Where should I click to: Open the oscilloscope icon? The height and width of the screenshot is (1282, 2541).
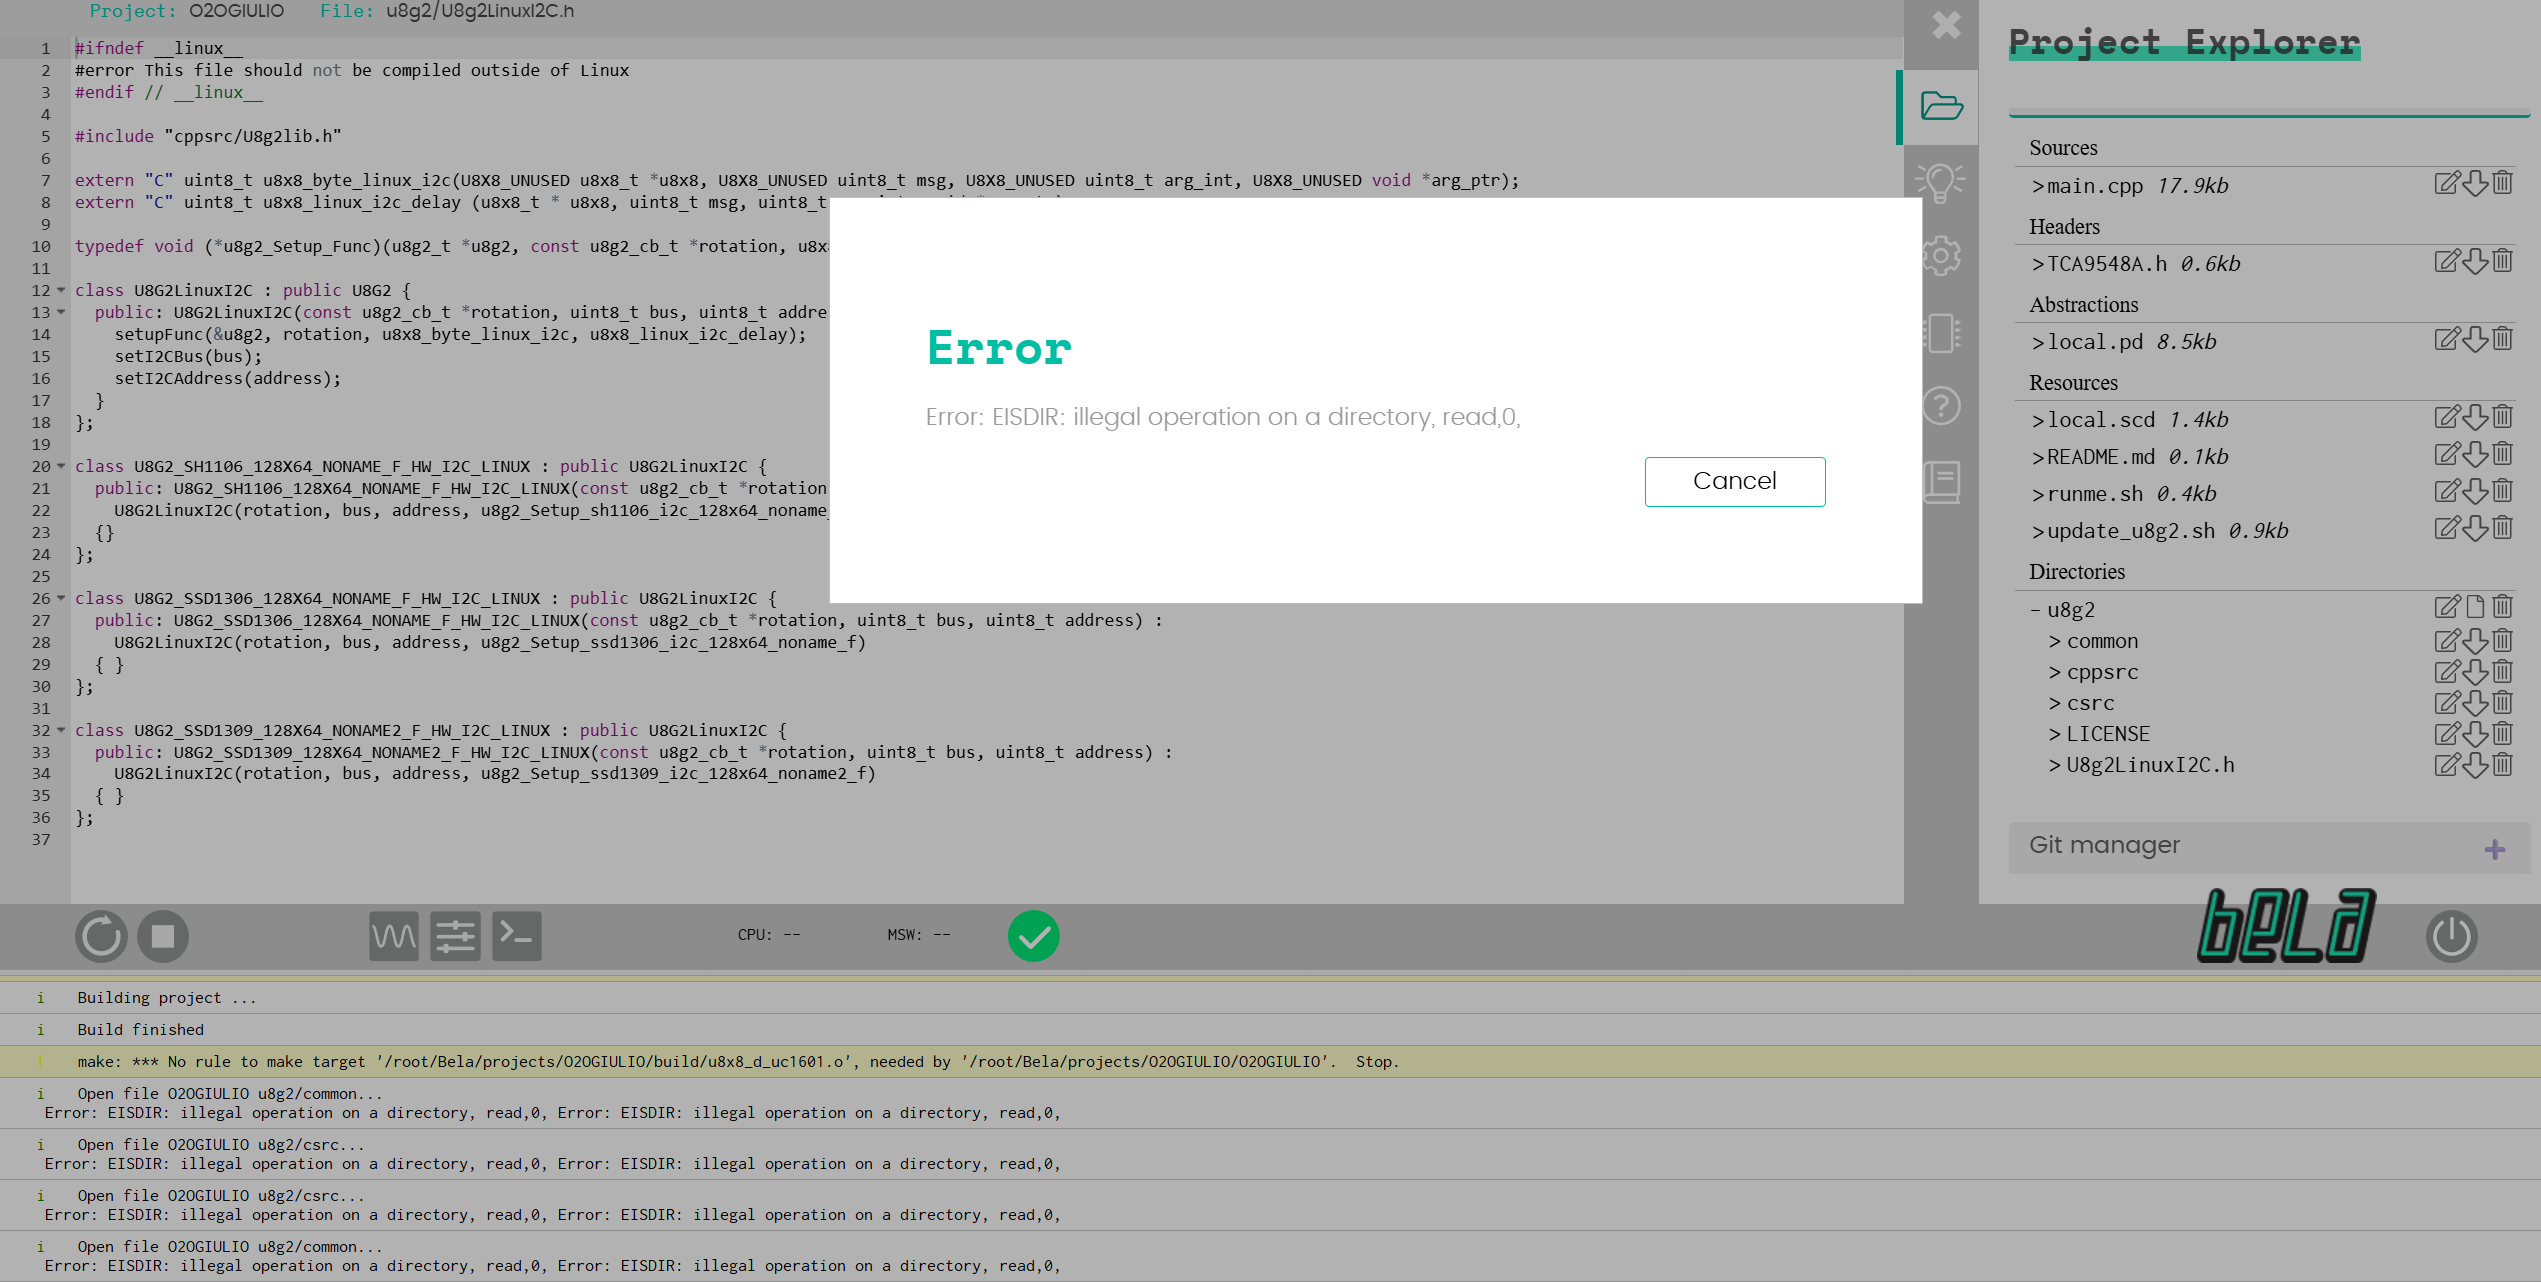coord(394,936)
